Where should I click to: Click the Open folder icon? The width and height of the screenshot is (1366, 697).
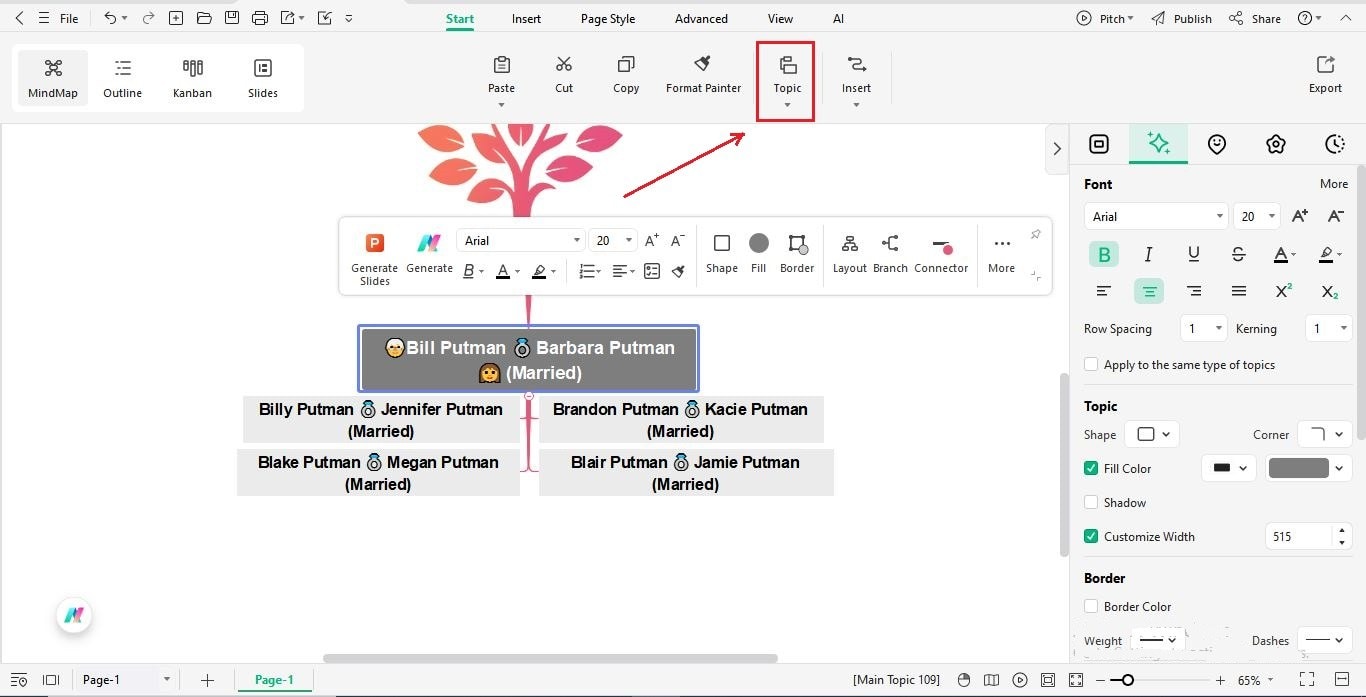204,18
